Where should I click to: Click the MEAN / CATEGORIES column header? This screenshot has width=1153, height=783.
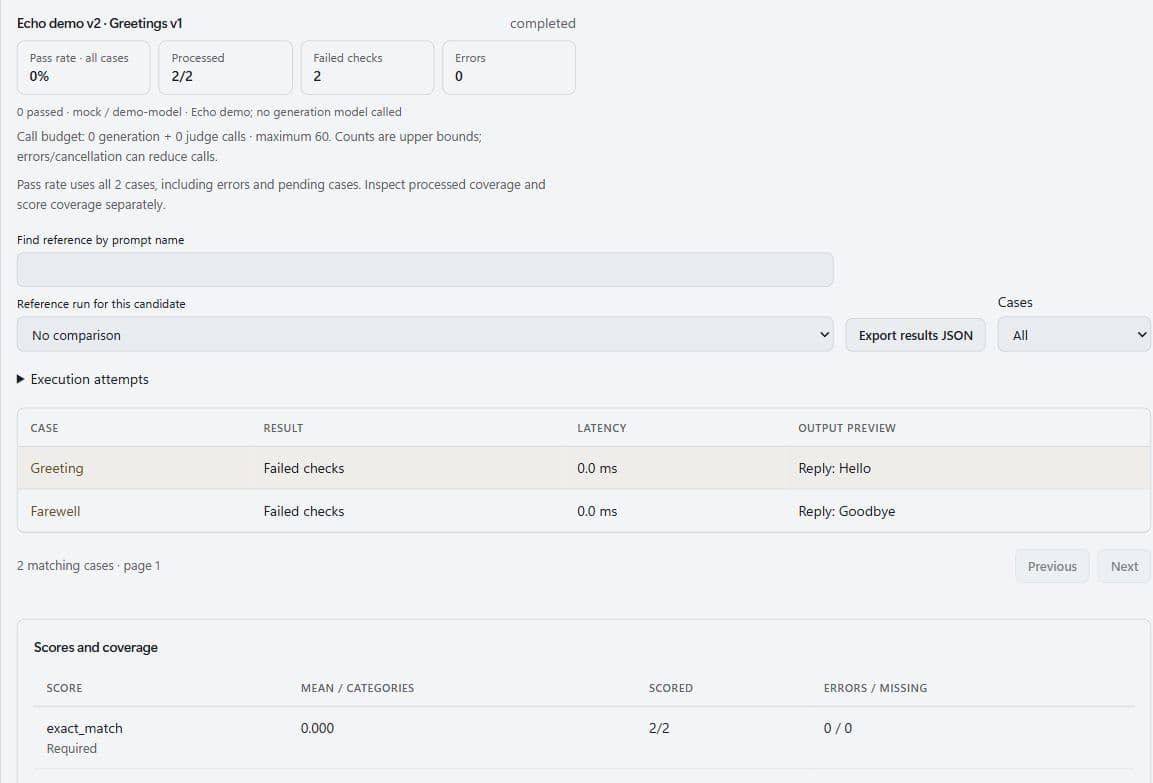pyautogui.click(x=357, y=688)
